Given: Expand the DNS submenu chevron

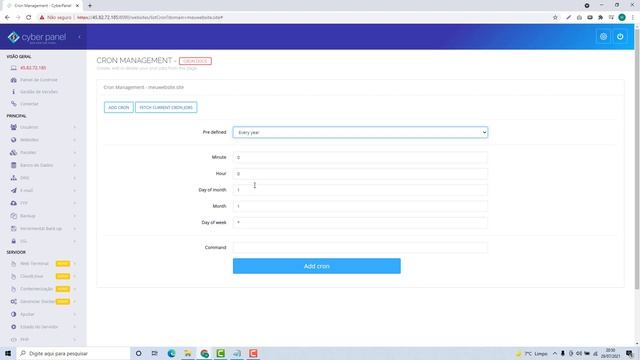Looking at the screenshot, I should pyautogui.click(x=75, y=178).
